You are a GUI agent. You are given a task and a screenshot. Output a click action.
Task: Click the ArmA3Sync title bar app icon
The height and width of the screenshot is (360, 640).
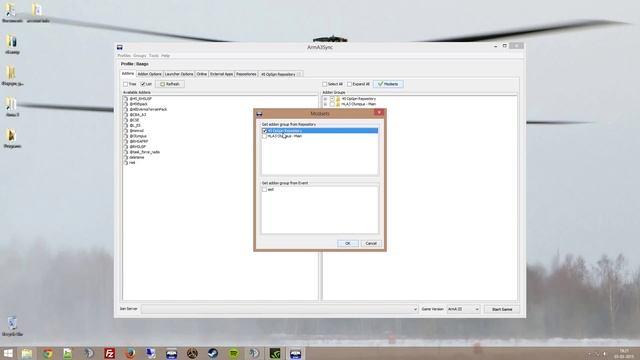pyautogui.click(x=120, y=47)
